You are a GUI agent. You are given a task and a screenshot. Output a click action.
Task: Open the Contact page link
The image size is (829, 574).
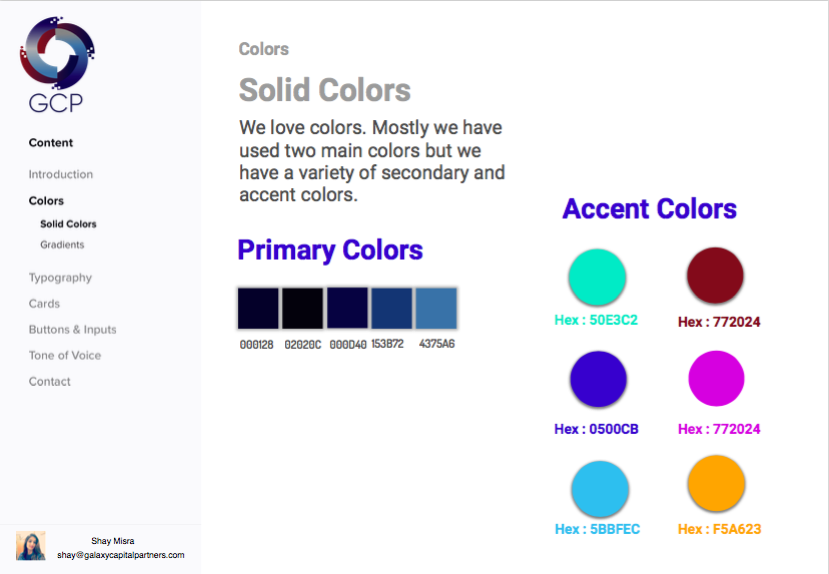(50, 382)
